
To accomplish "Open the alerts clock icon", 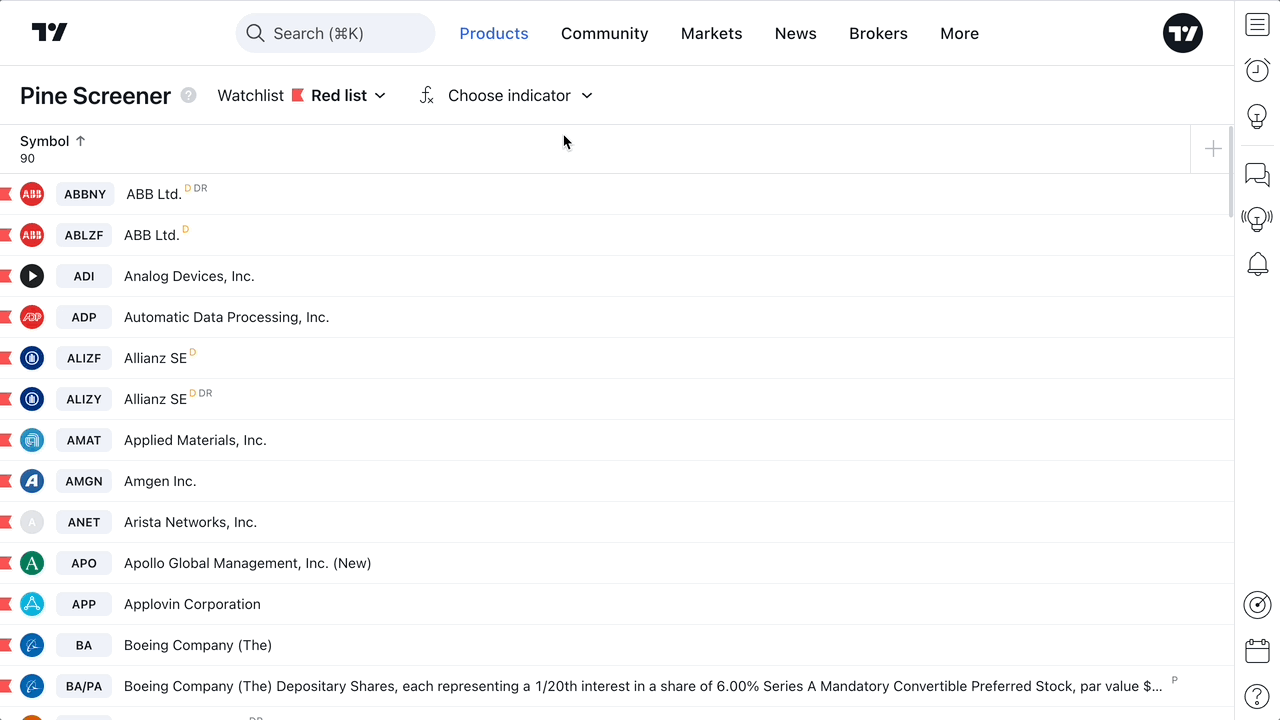I will pos(1257,70).
